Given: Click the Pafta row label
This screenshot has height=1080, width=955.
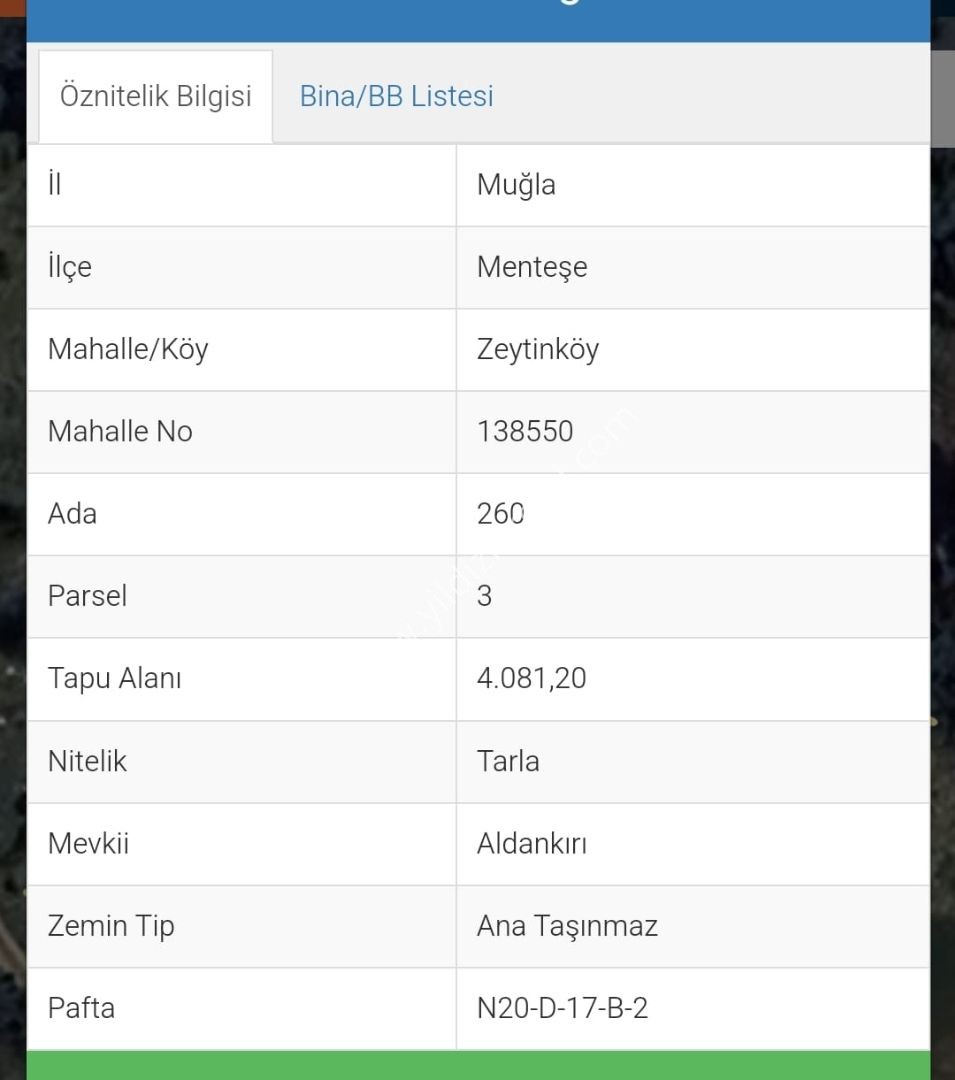Looking at the screenshot, I should click(x=81, y=1008).
